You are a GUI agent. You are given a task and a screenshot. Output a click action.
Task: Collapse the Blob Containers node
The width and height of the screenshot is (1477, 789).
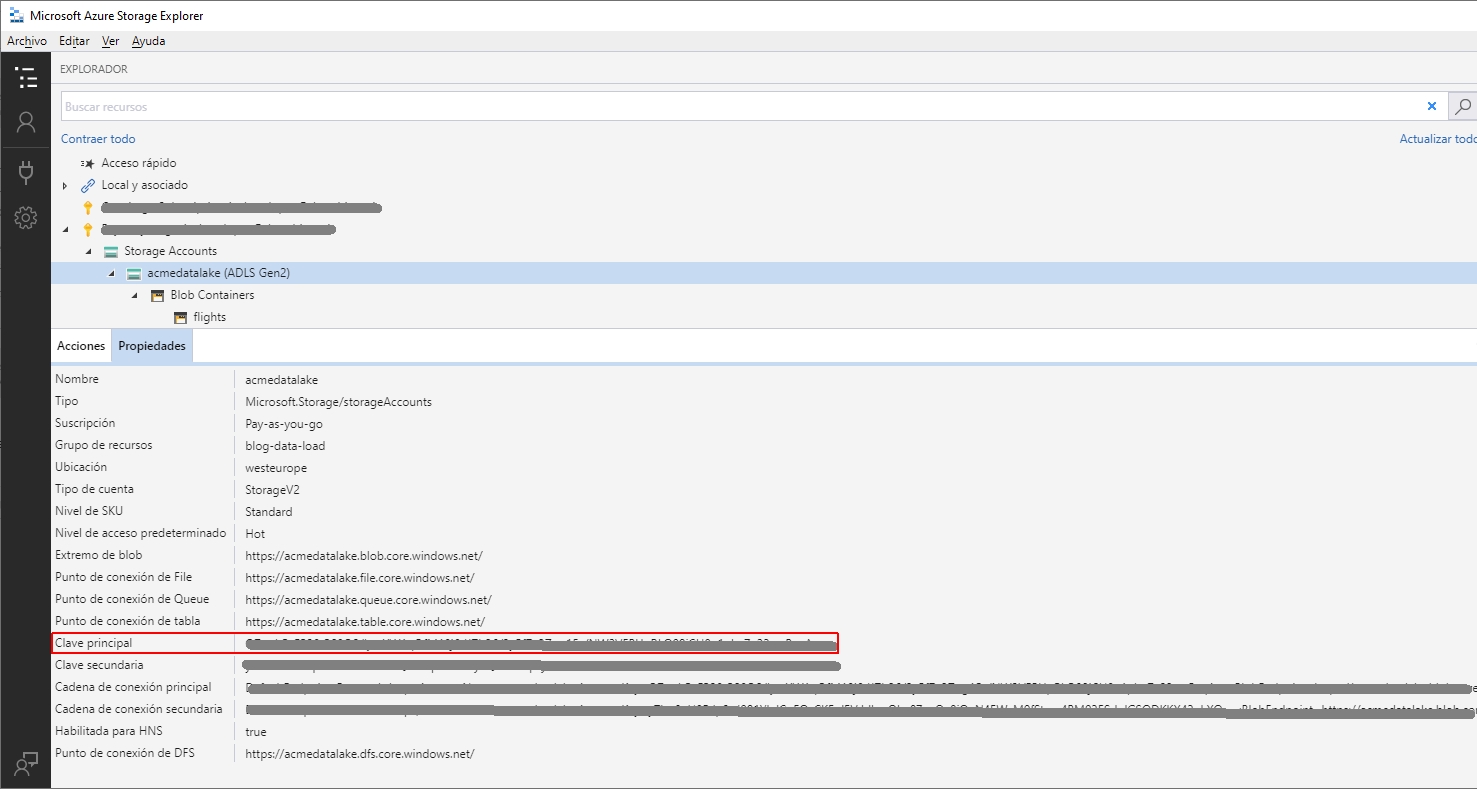[133, 295]
